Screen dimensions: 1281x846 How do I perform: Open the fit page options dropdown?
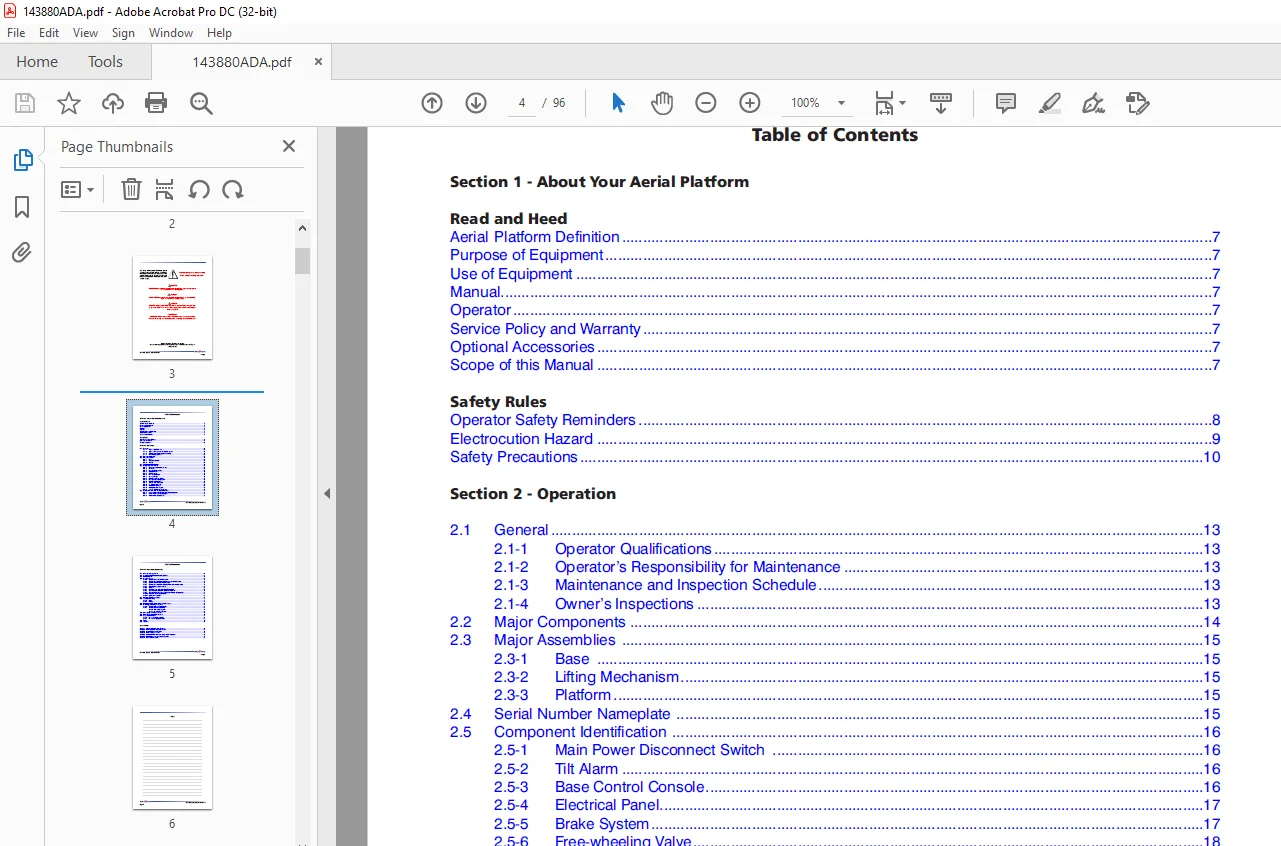(x=890, y=103)
